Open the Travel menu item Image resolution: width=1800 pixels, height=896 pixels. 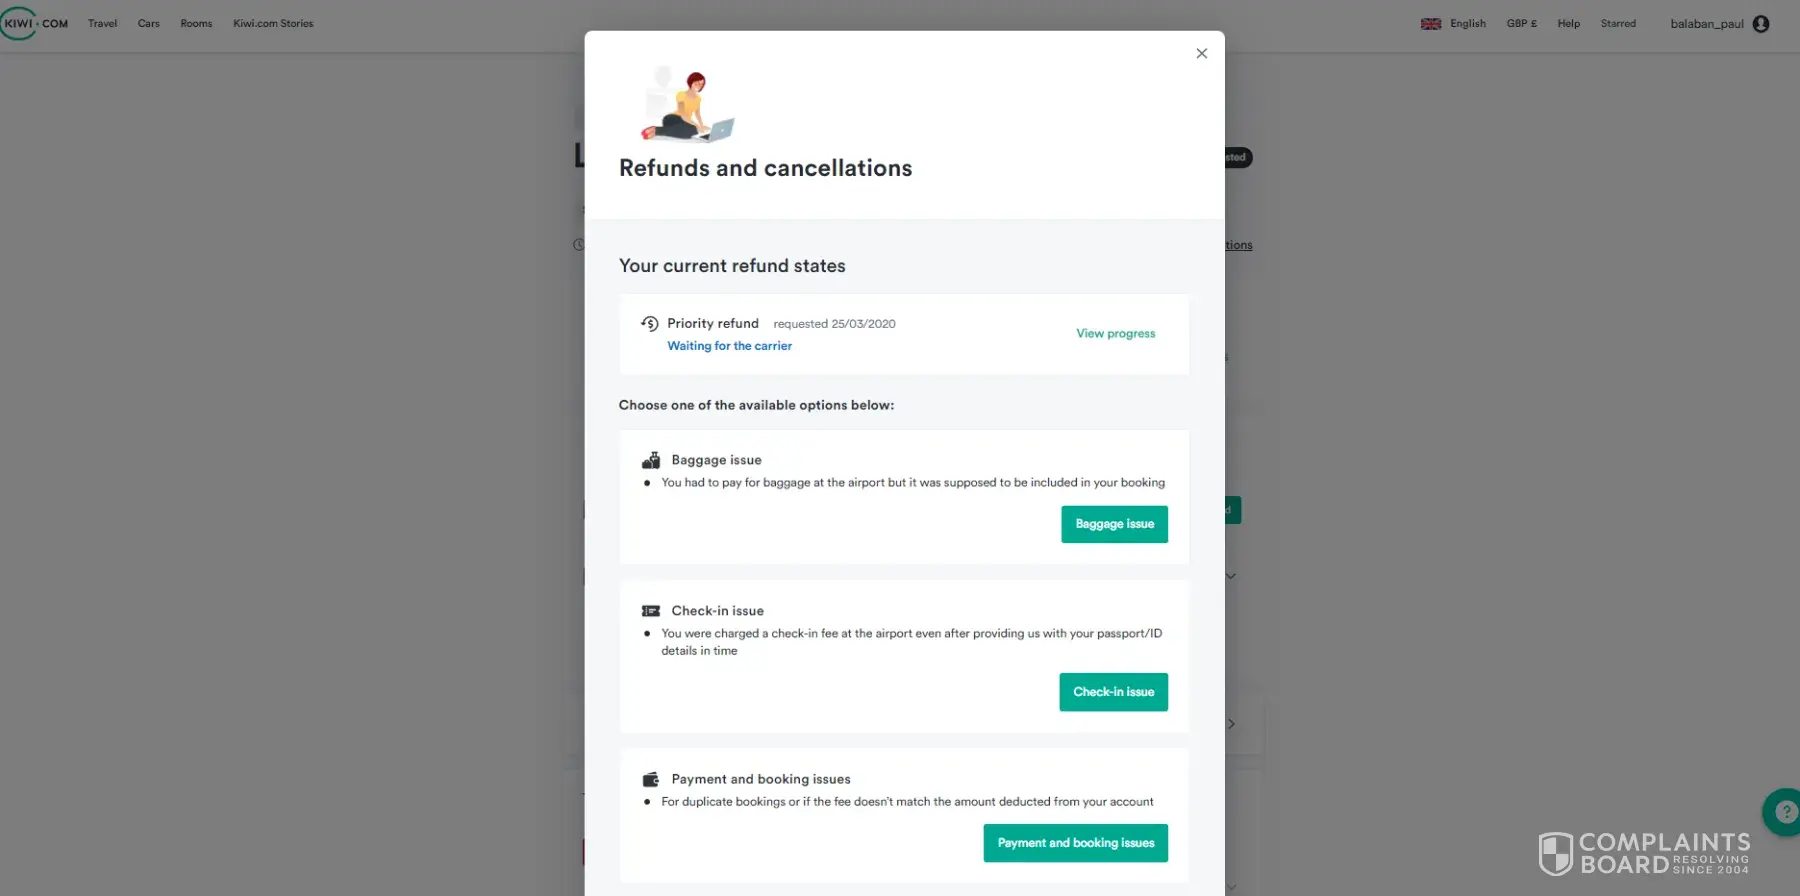(x=102, y=24)
